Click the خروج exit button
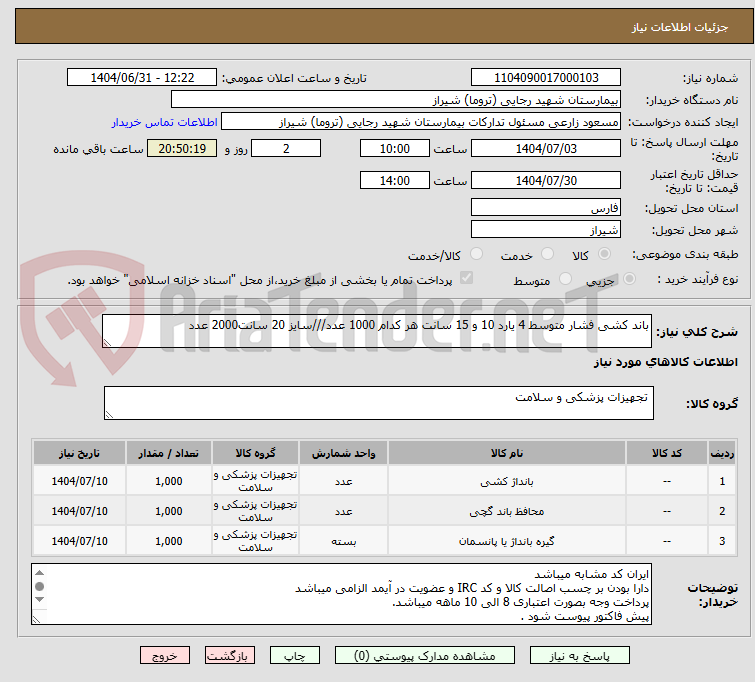The width and height of the screenshot is (755, 682). click(x=165, y=657)
